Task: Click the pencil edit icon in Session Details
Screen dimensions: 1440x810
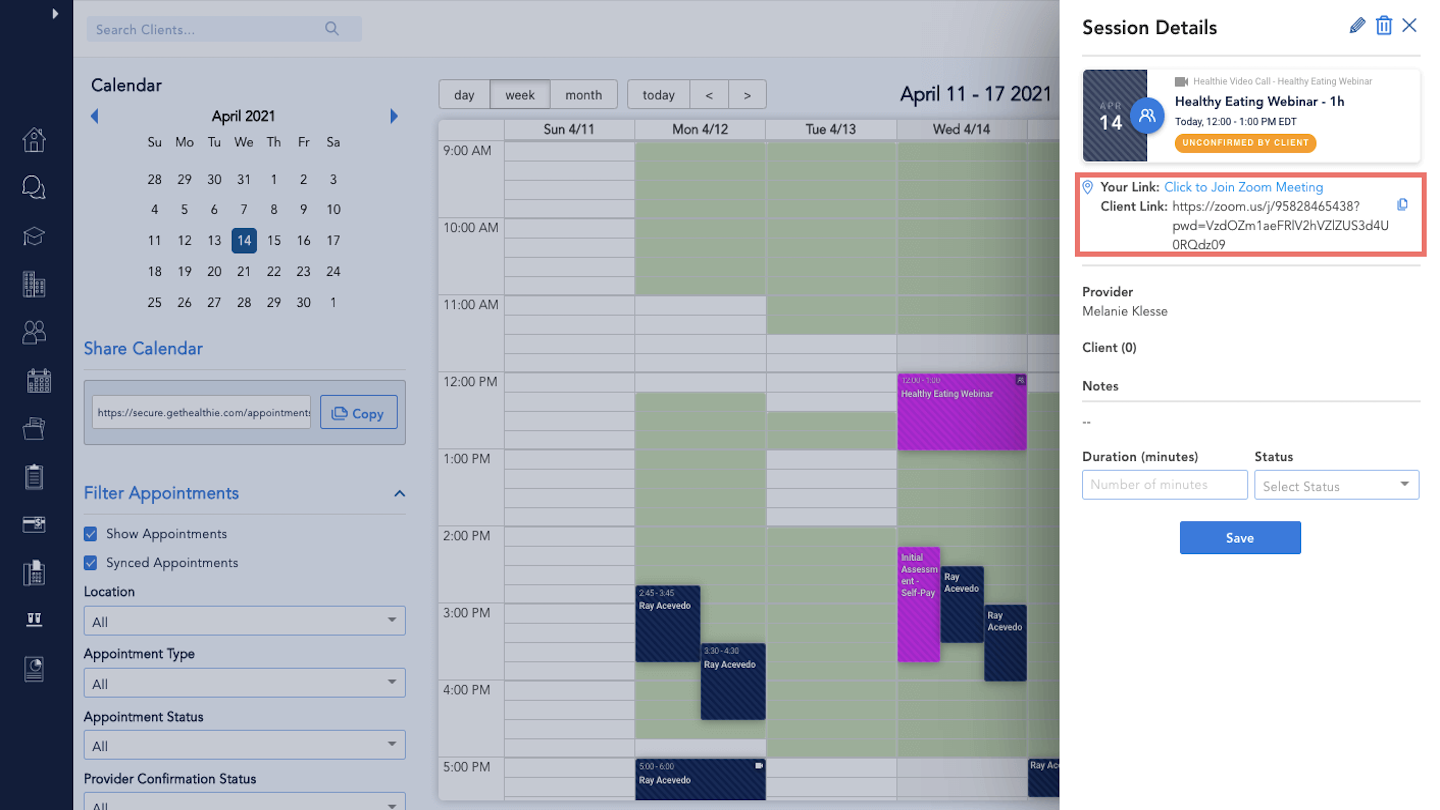Action: click(1357, 26)
